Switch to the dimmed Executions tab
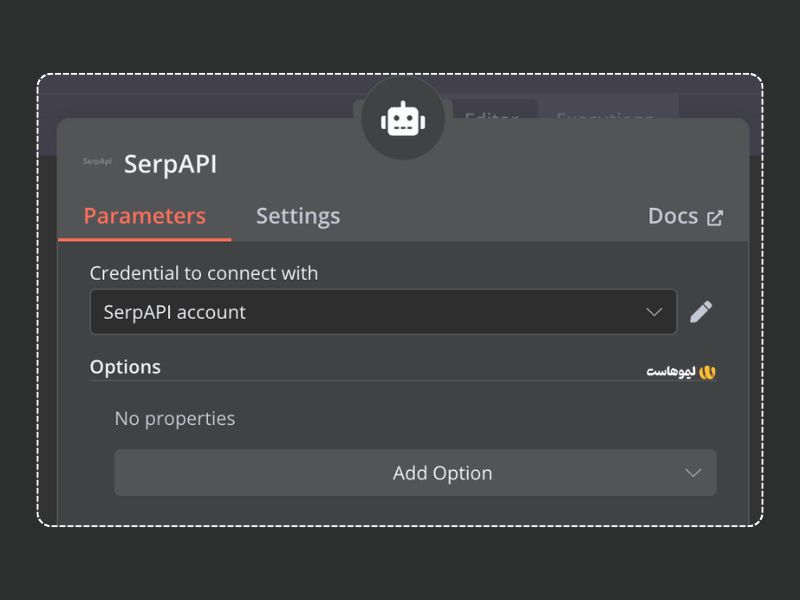This screenshot has height=600, width=800. (606, 111)
